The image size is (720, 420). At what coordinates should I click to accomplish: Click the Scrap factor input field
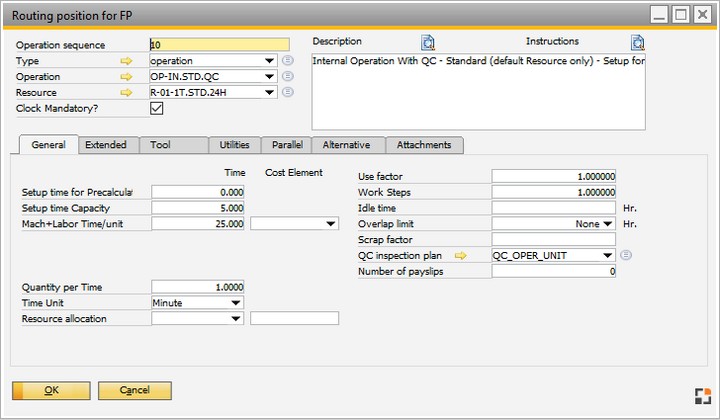tap(553, 240)
